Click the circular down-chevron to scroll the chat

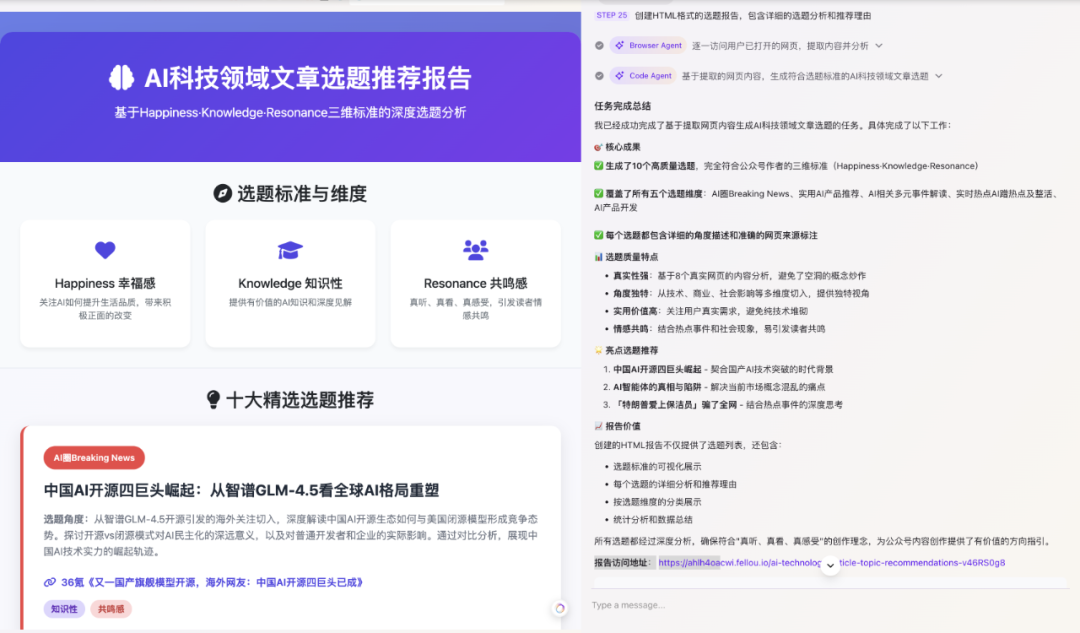(x=830, y=564)
